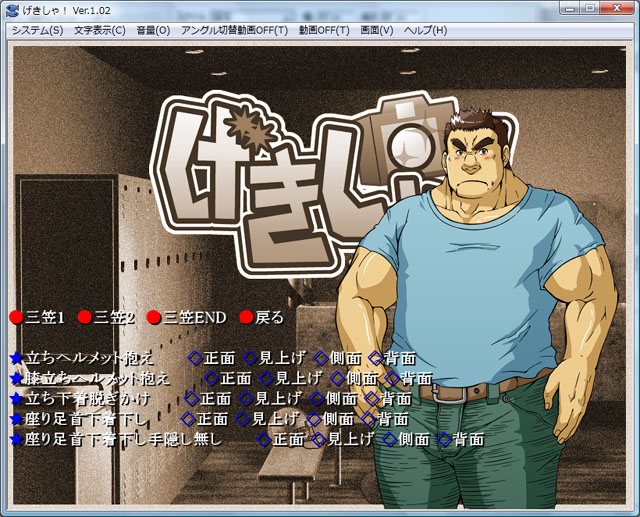Click 側面 in 座り足首下着下し row
Viewport: 640px width, 517px height.
coord(331,419)
